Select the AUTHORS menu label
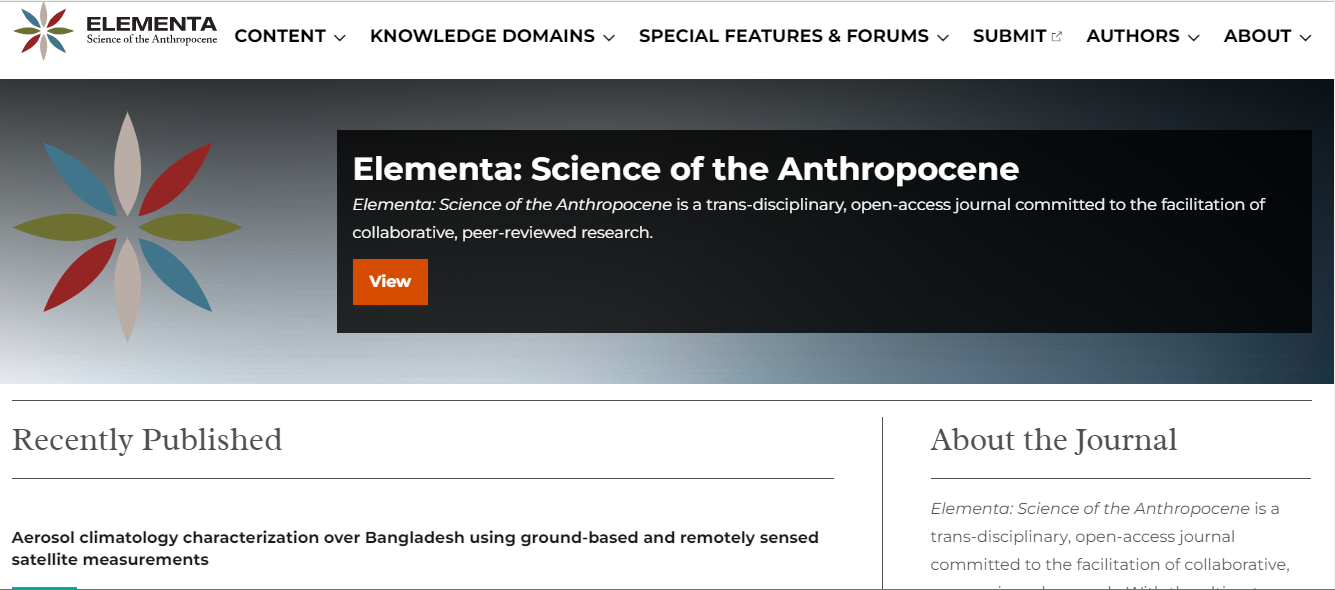The image size is (1335, 590). (1132, 36)
